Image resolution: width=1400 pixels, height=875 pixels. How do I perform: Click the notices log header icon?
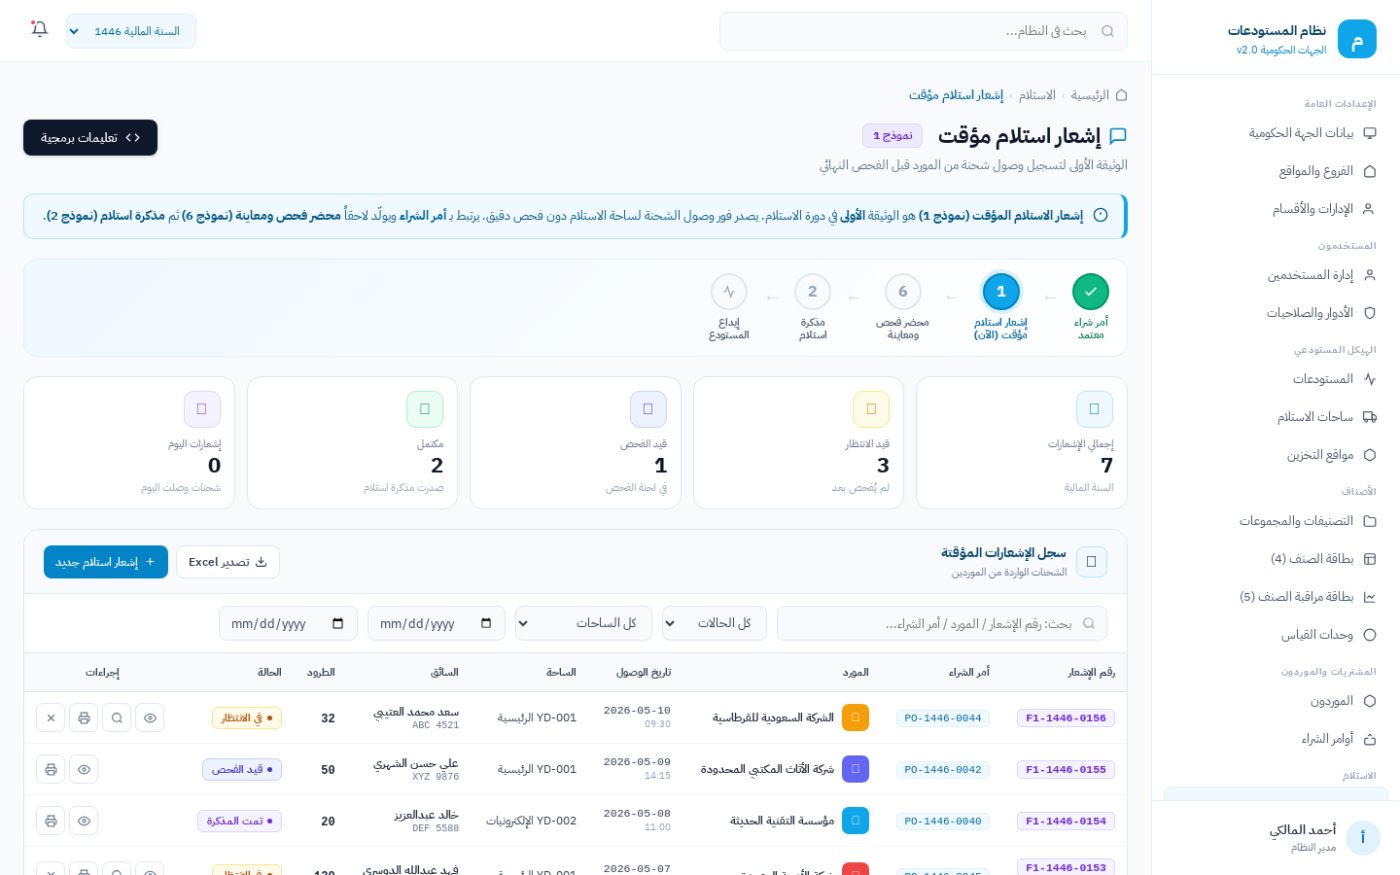[x=1091, y=562]
